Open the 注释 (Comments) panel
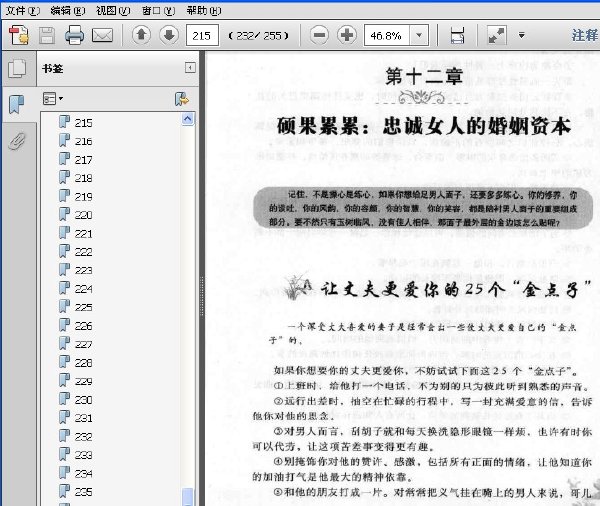The height and width of the screenshot is (506, 600). pos(585,35)
